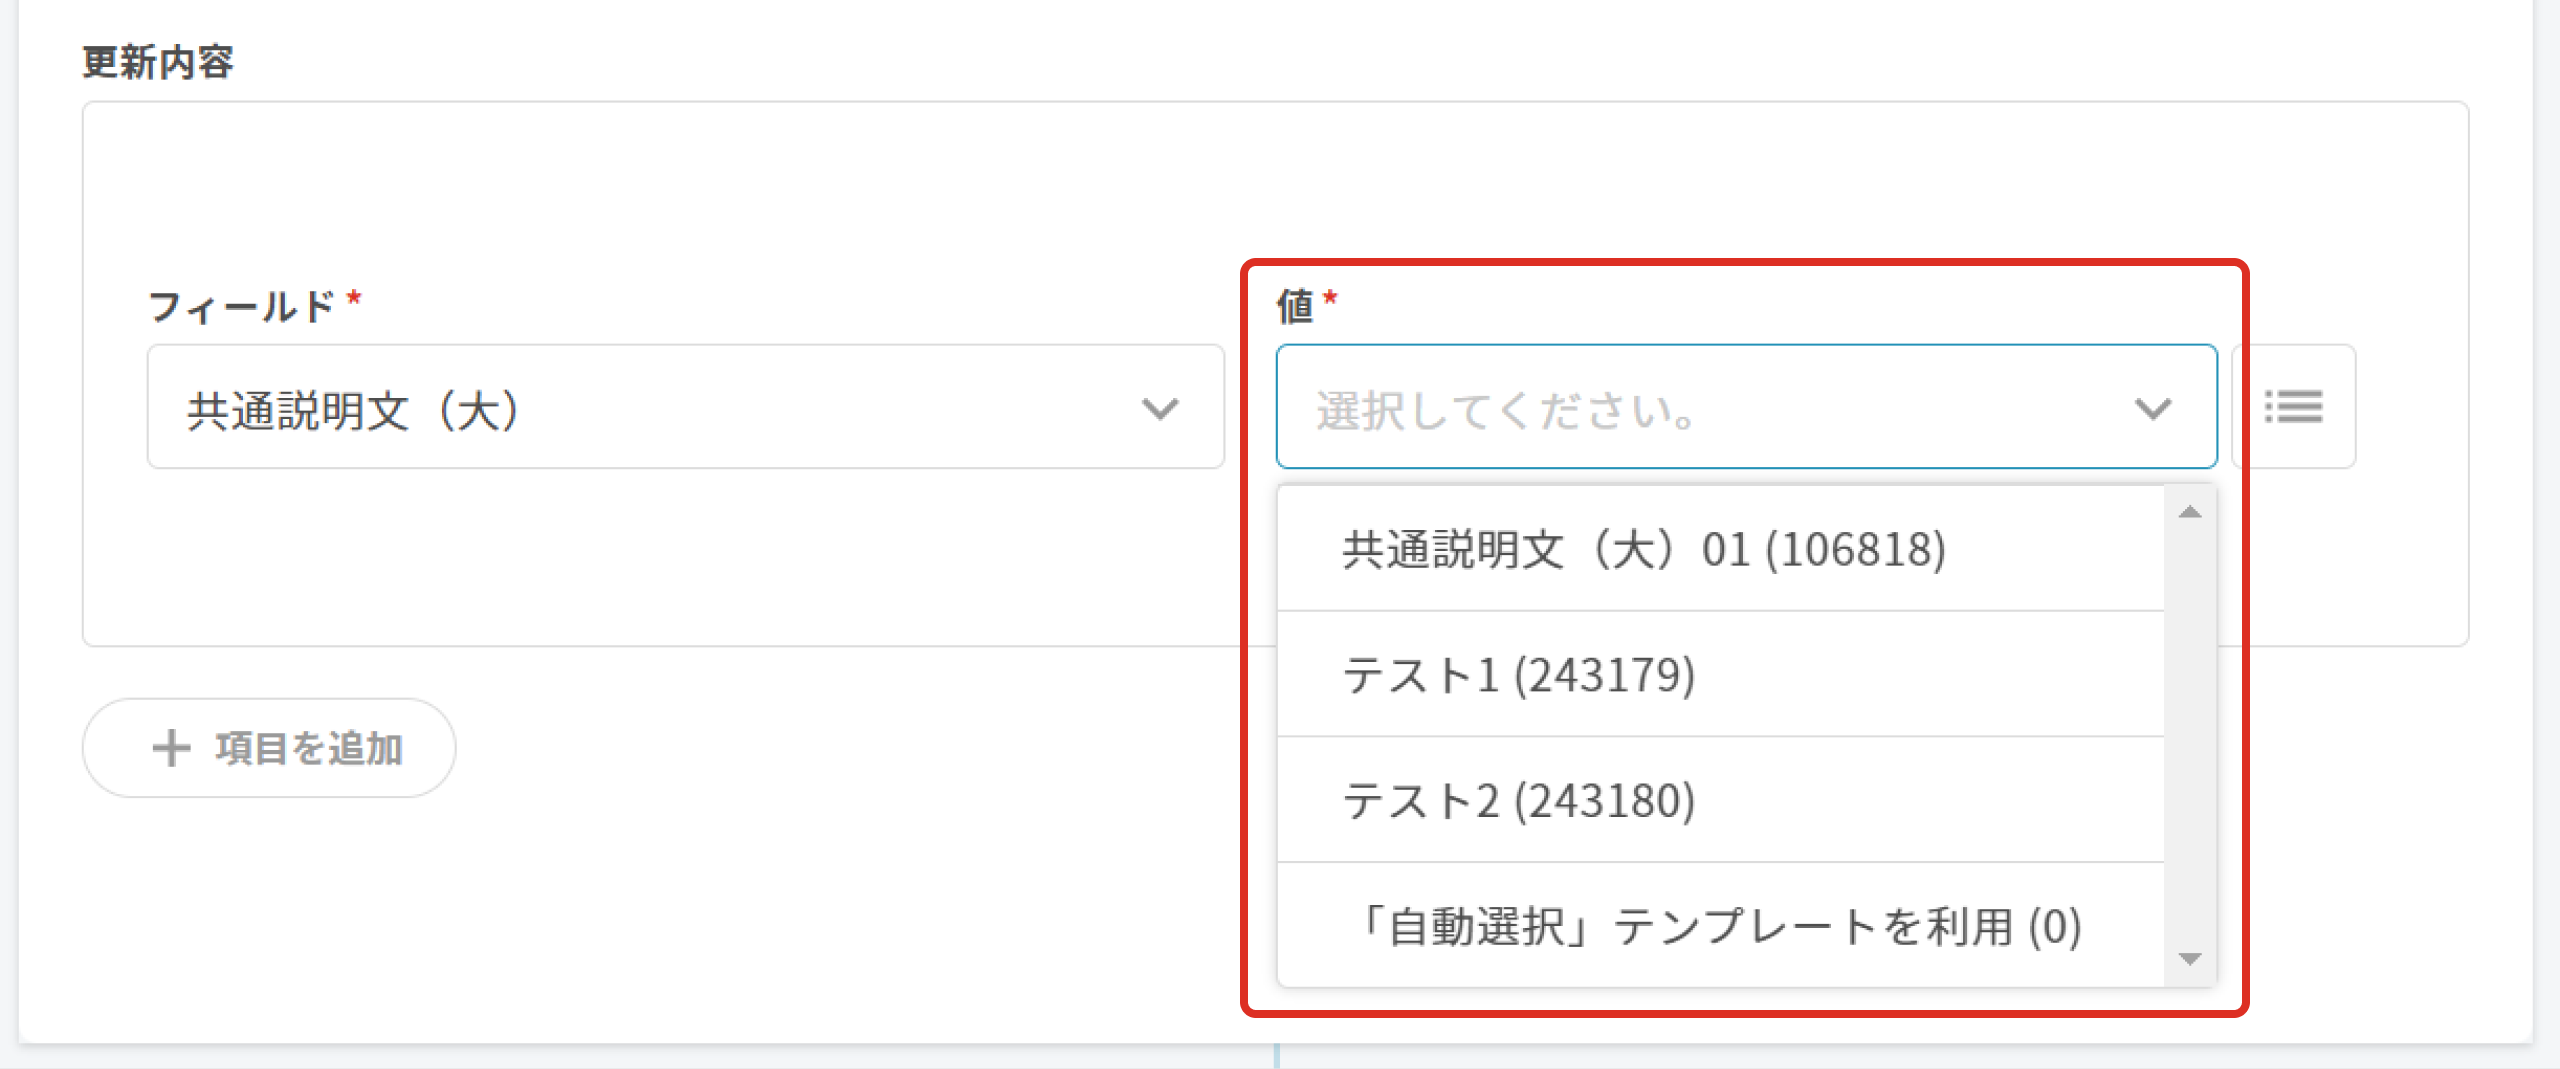Click the 値 field label
Screen dimensions: 2560x1069
1295,306
